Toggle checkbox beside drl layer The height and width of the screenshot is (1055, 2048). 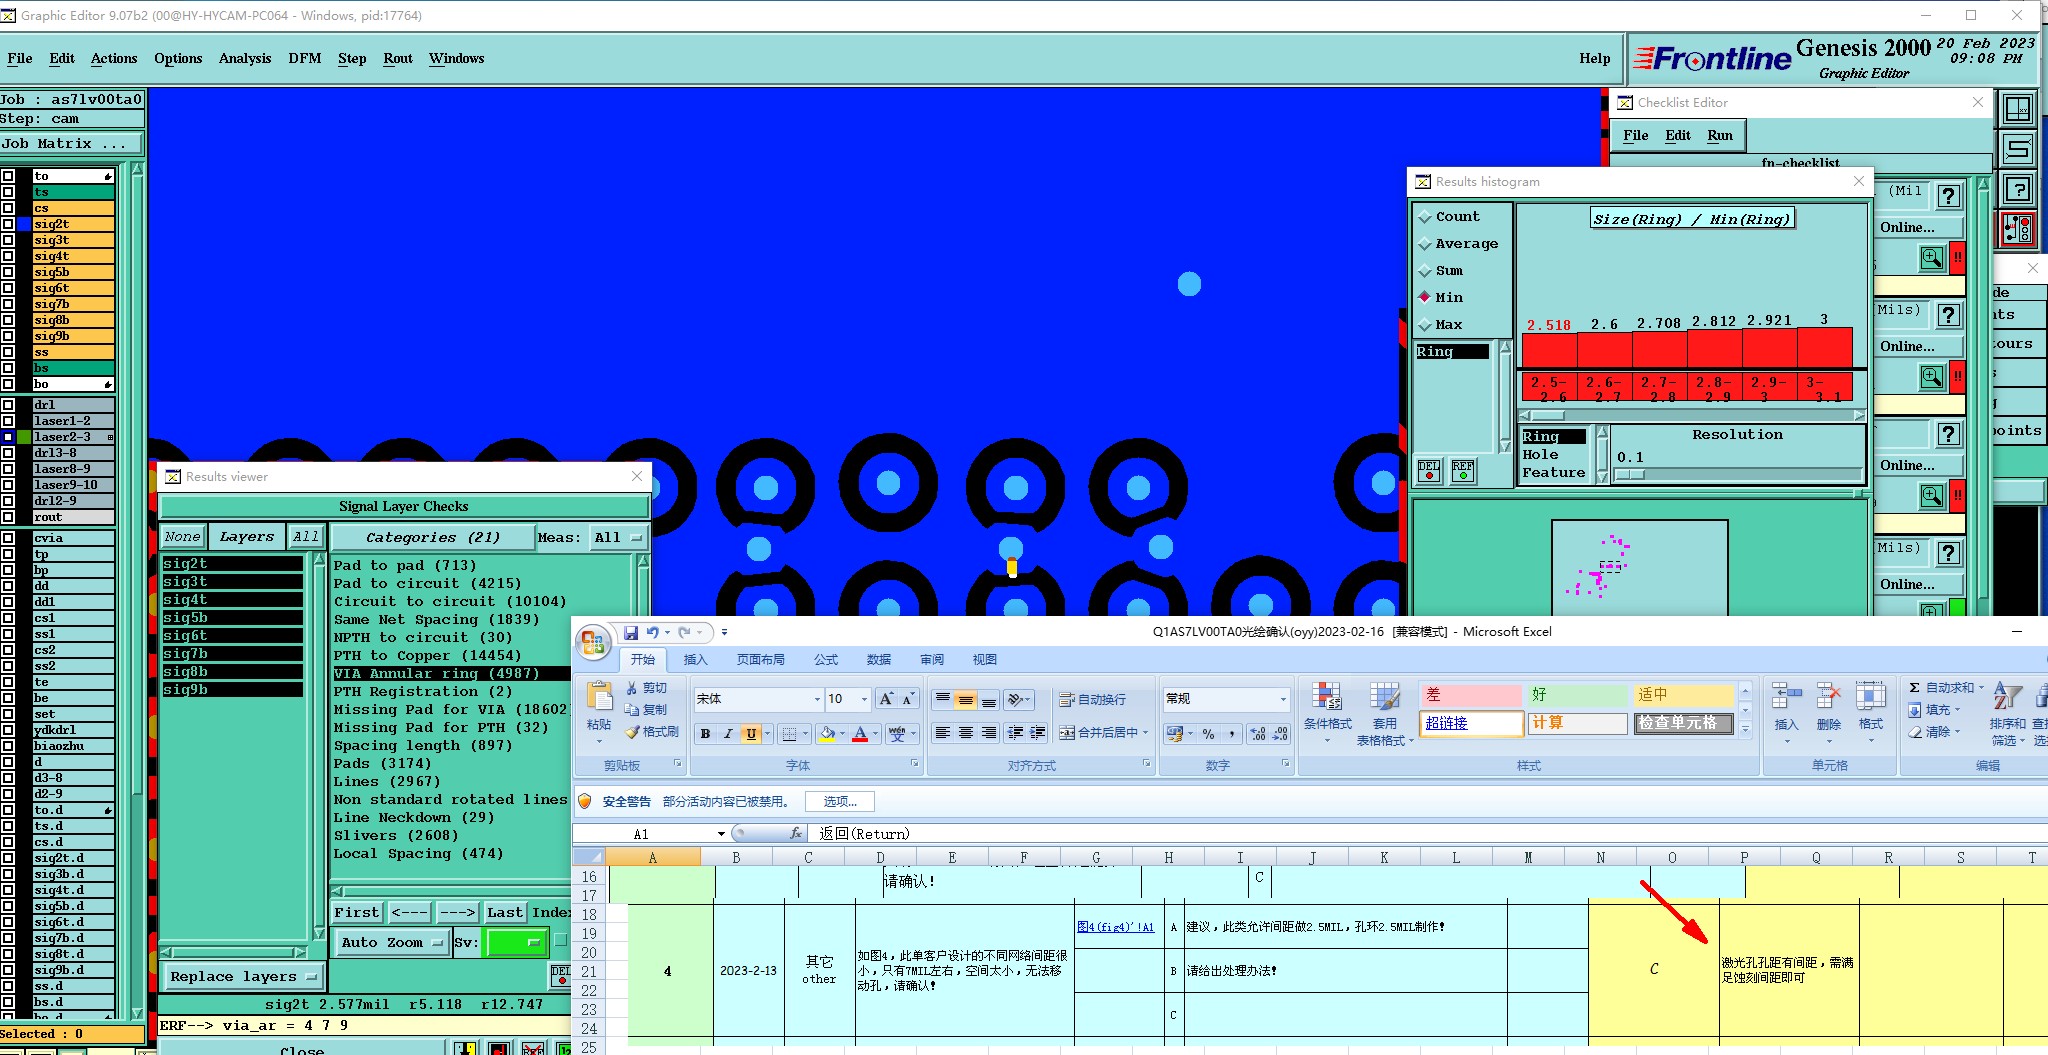8,405
